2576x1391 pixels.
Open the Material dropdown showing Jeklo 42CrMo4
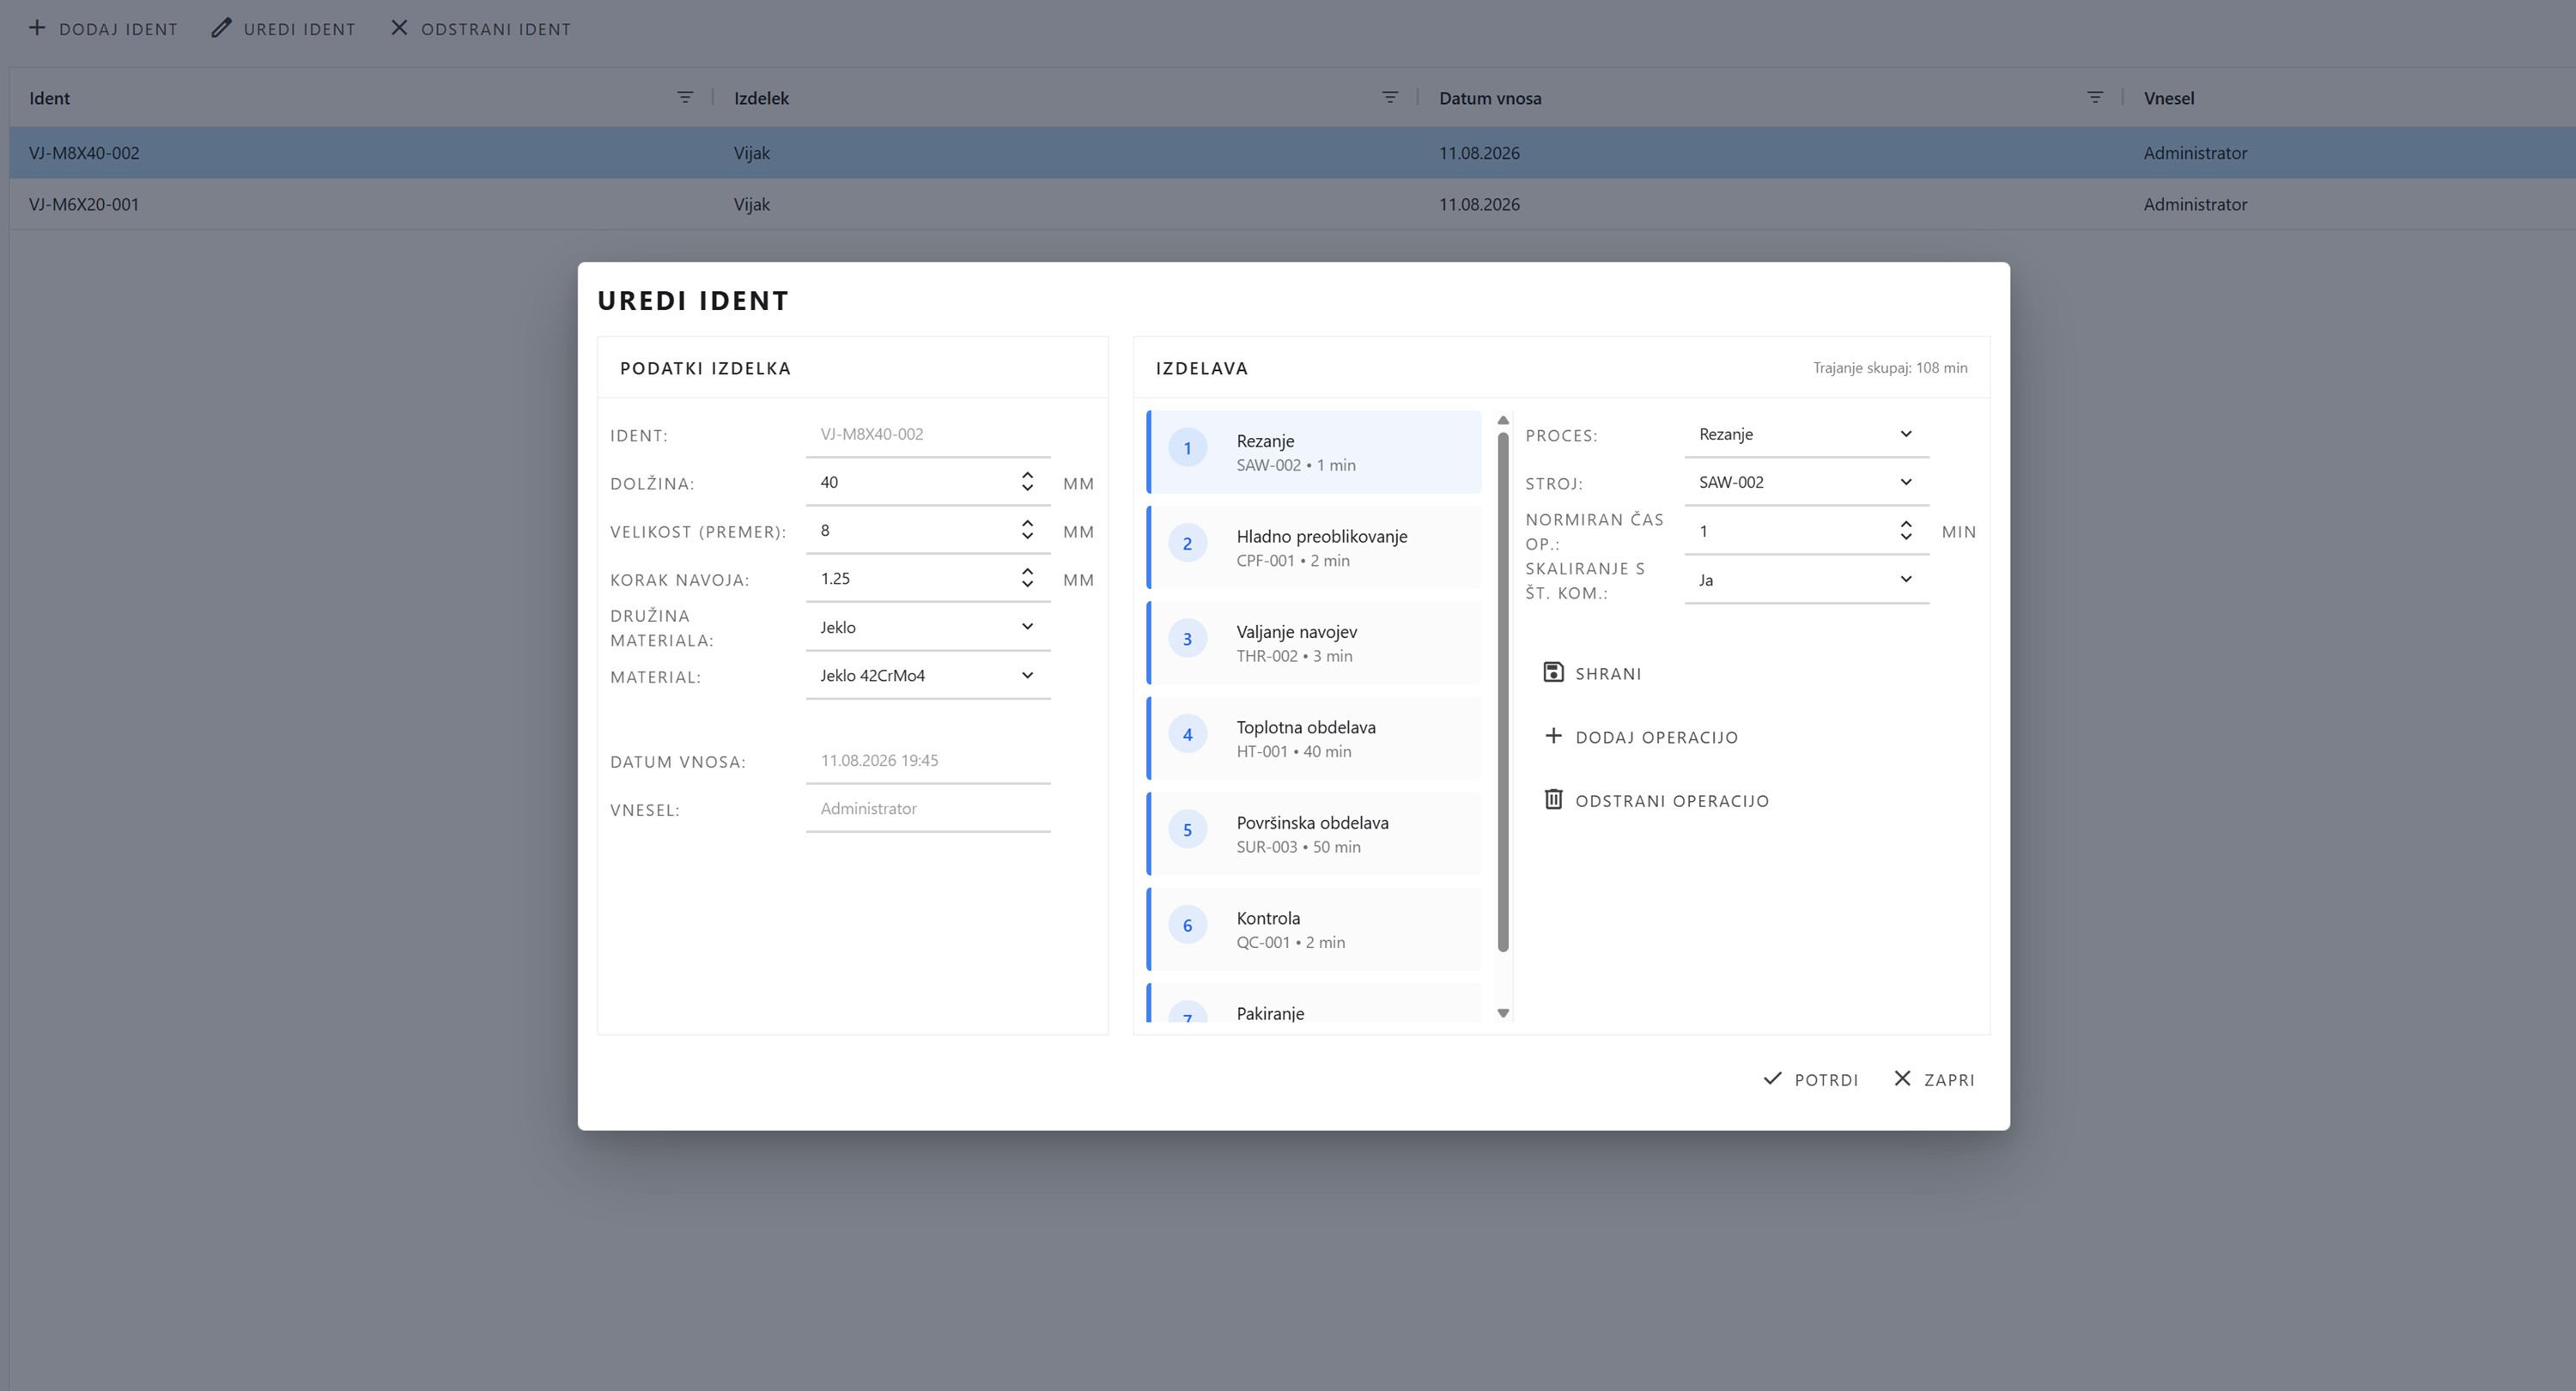[x=928, y=676]
